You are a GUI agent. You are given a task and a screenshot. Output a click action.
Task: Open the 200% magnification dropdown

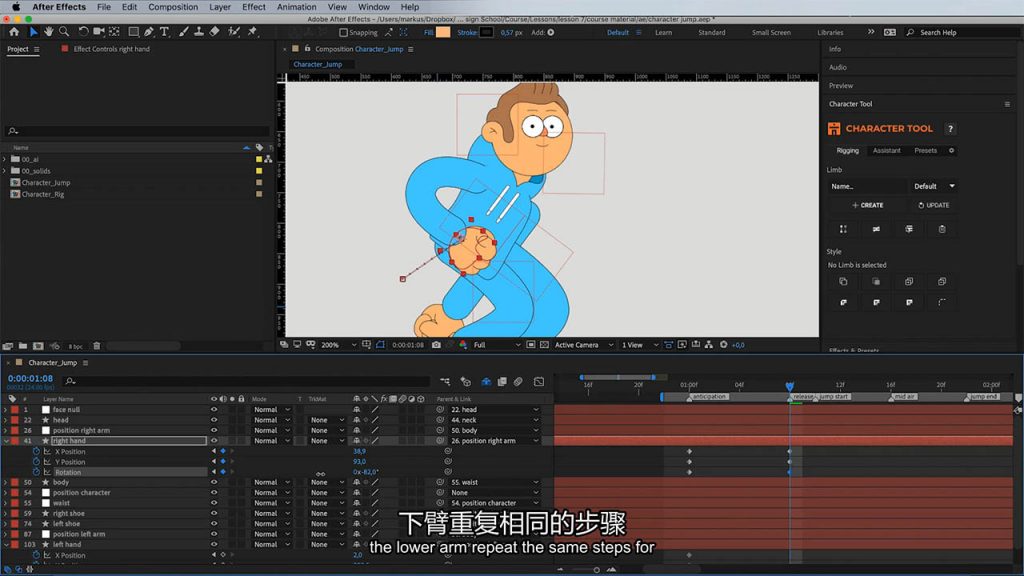click(339, 345)
